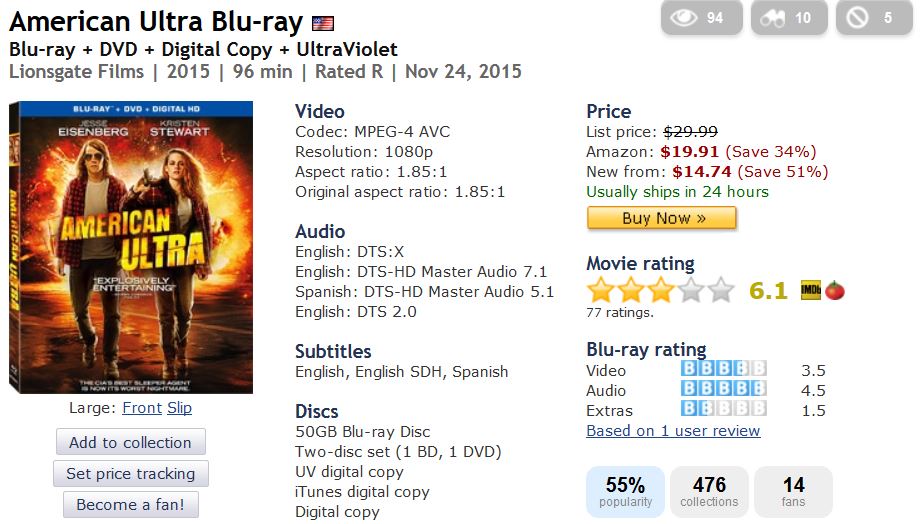922x524 pixels.
Task: Click the blocked counter showing 5
Action: (875, 18)
